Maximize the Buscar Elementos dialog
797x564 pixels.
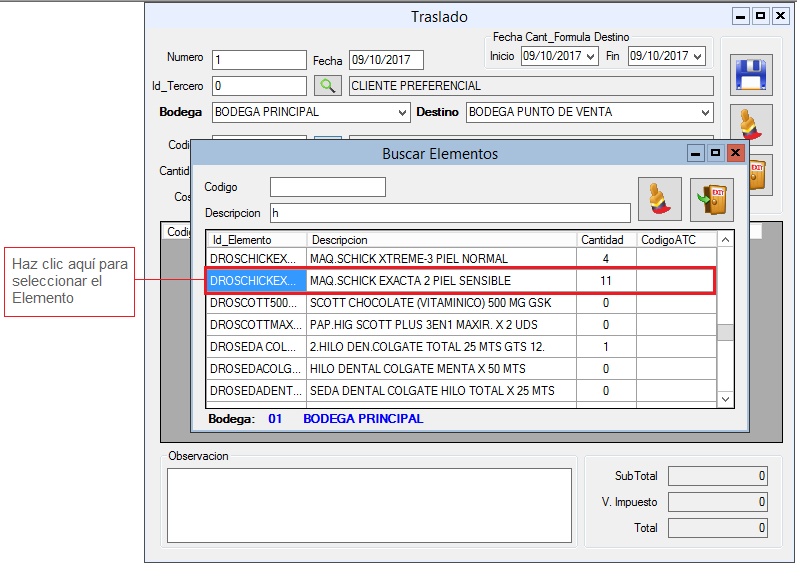(716, 153)
